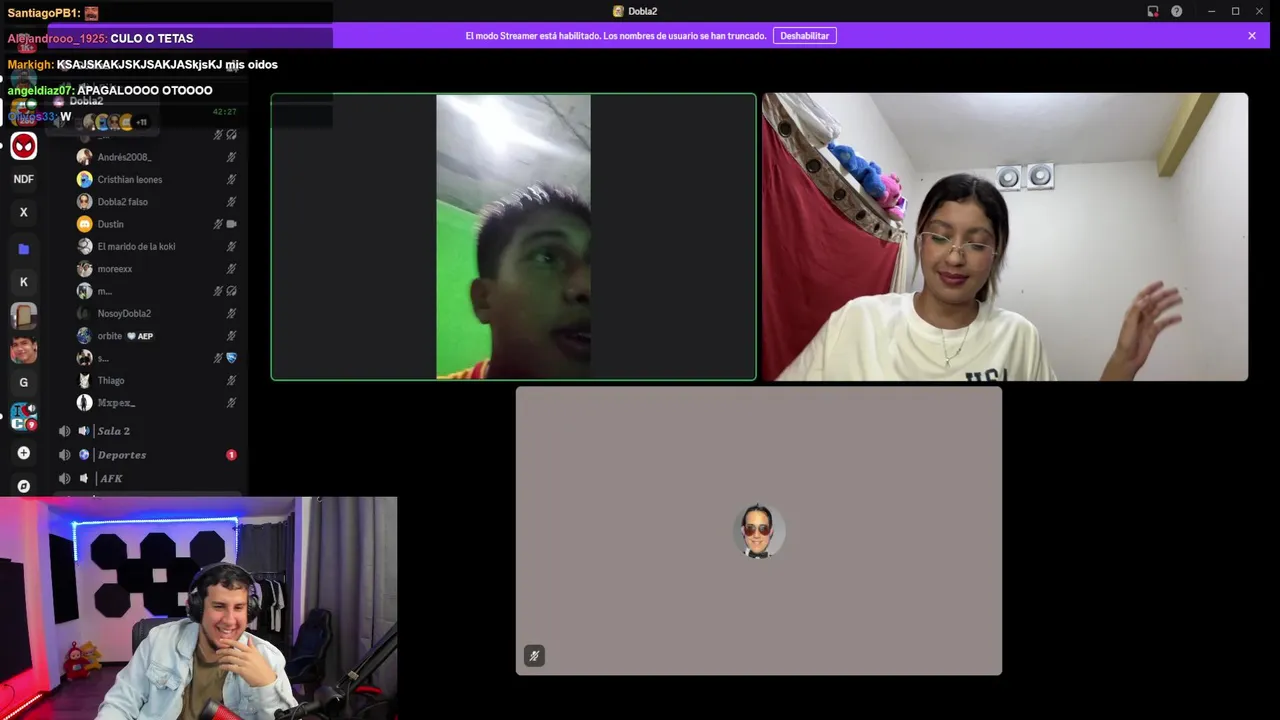Open Discover servers compass icon

(x=24, y=486)
